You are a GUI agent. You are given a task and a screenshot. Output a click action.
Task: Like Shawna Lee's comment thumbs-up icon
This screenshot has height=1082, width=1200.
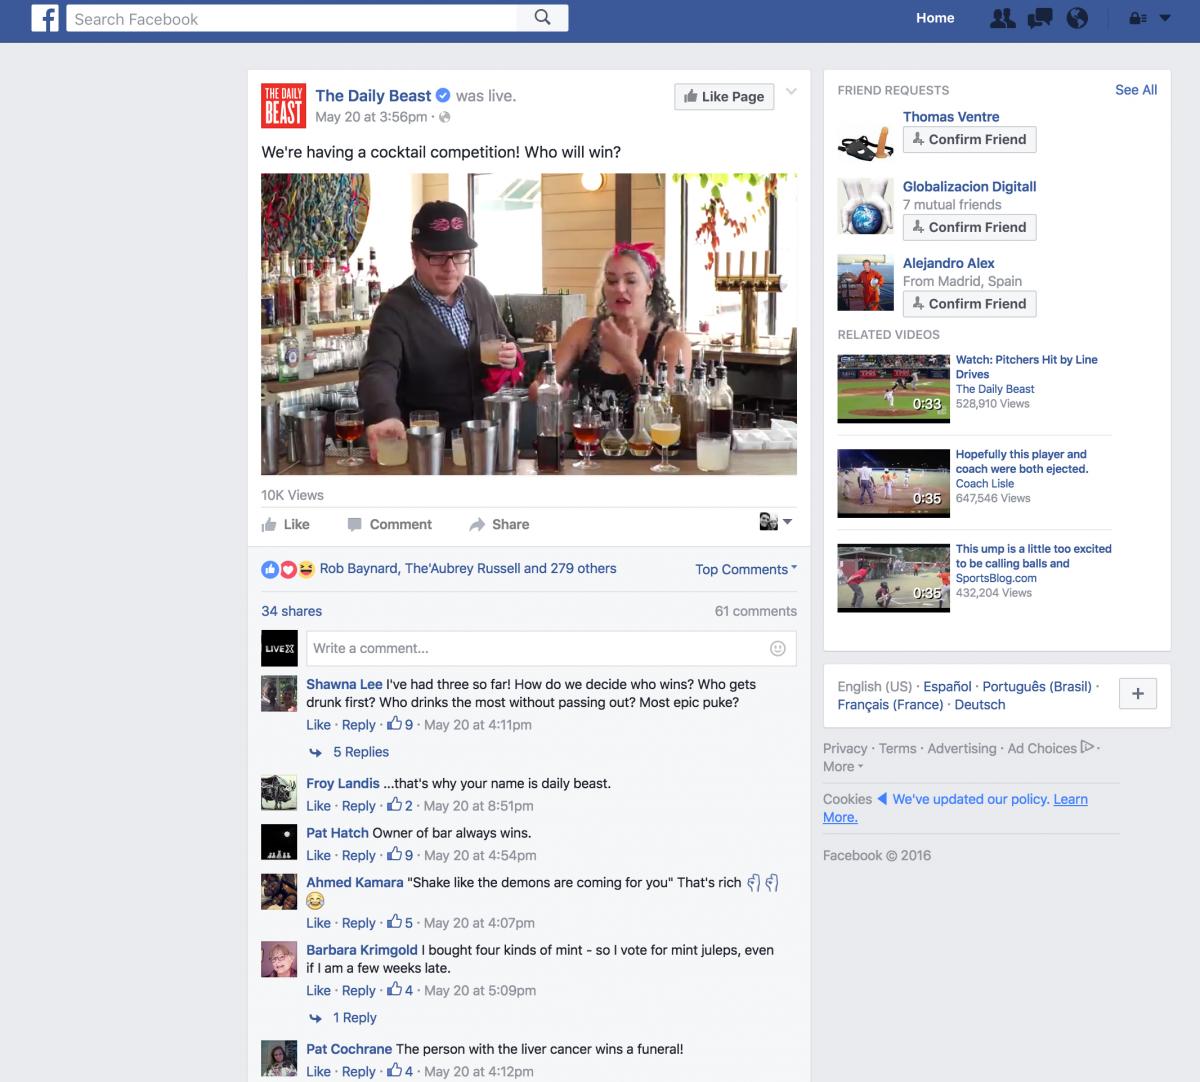[x=394, y=724]
